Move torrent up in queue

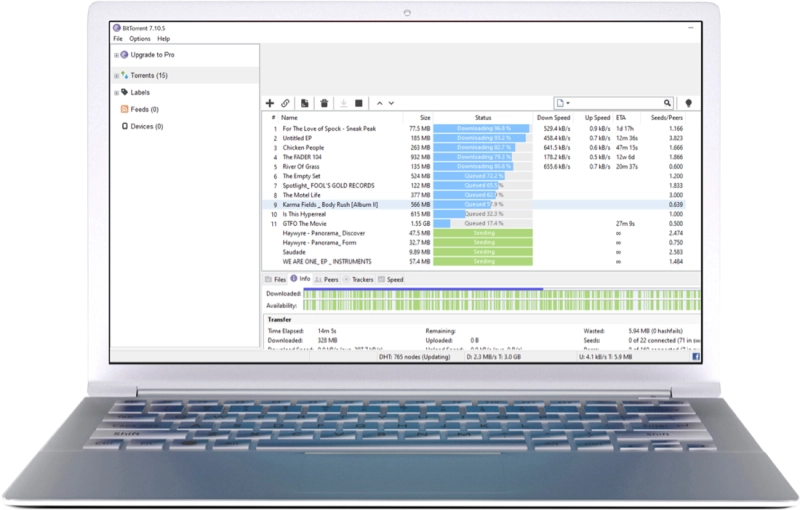click(380, 103)
